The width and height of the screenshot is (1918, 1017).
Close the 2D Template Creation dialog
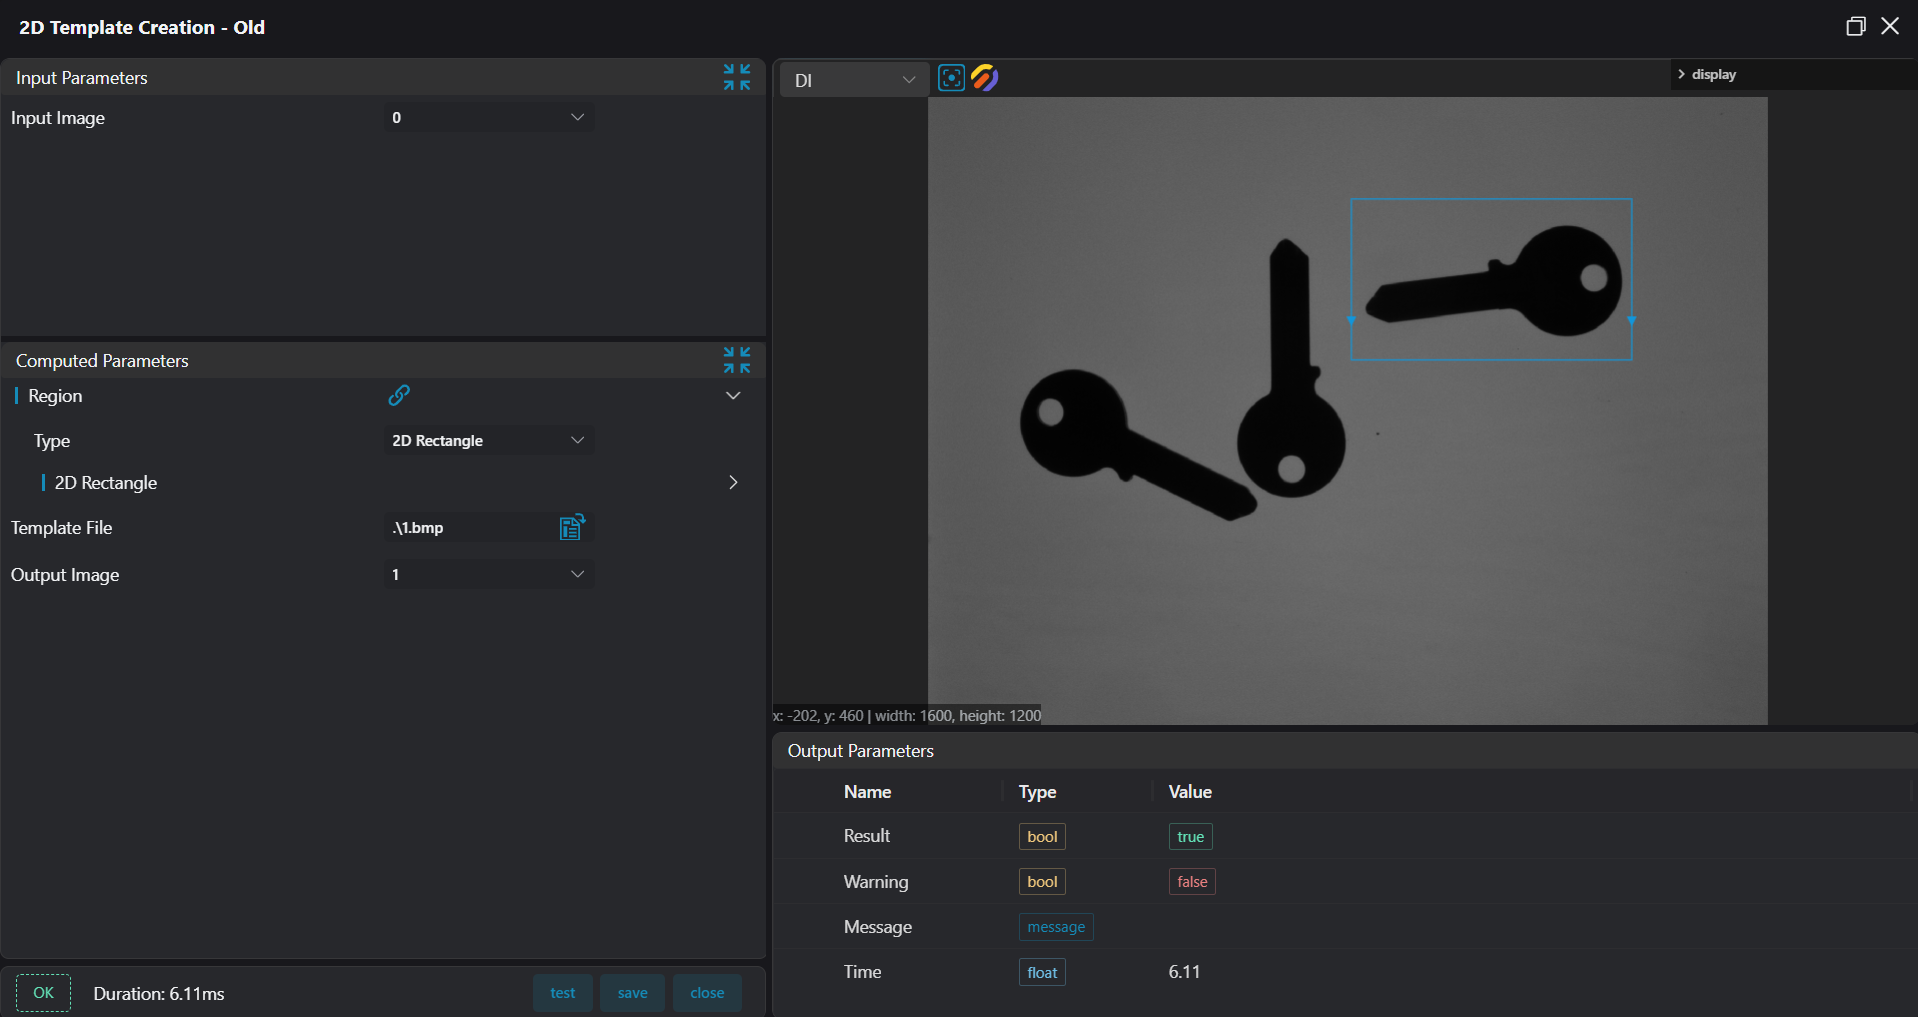[x=1890, y=27]
